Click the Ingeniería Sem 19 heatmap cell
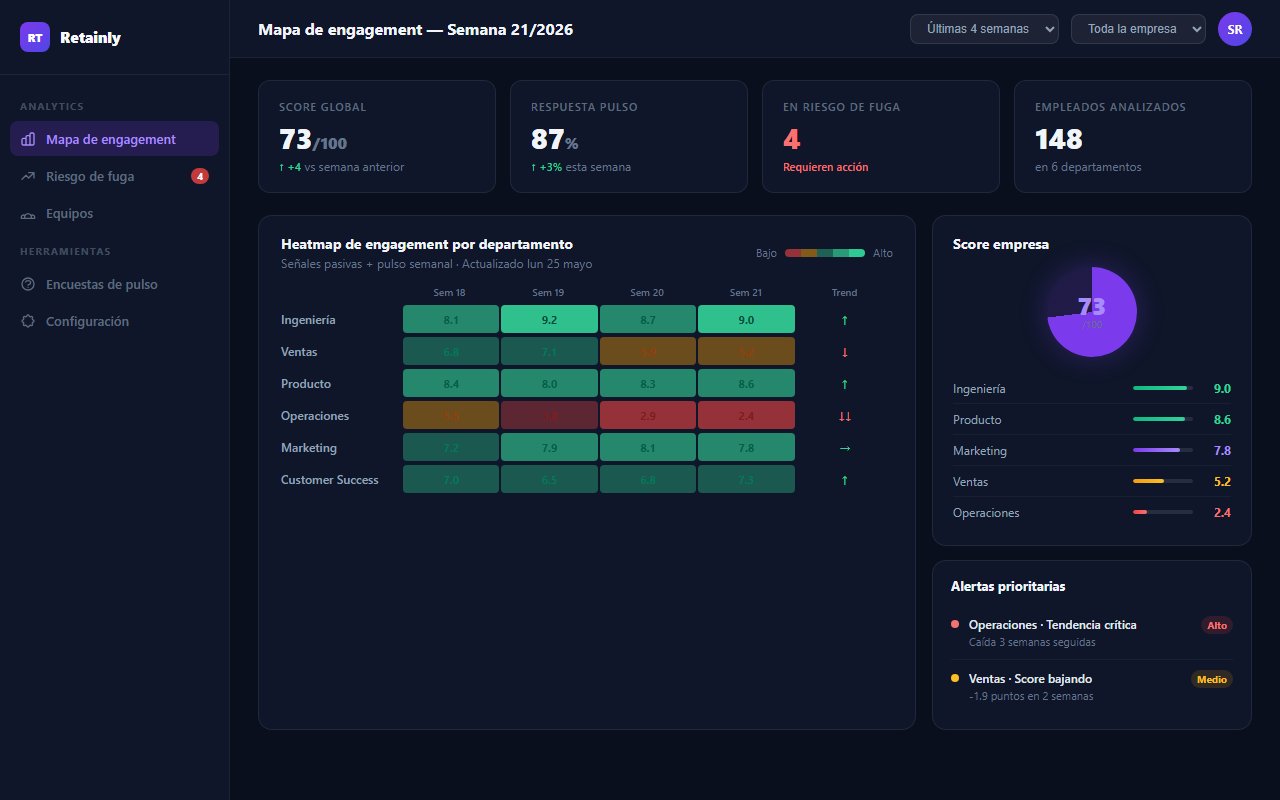The height and width of the screenshot is (800, 1280). pyautogui.click(x=549, y=320)
